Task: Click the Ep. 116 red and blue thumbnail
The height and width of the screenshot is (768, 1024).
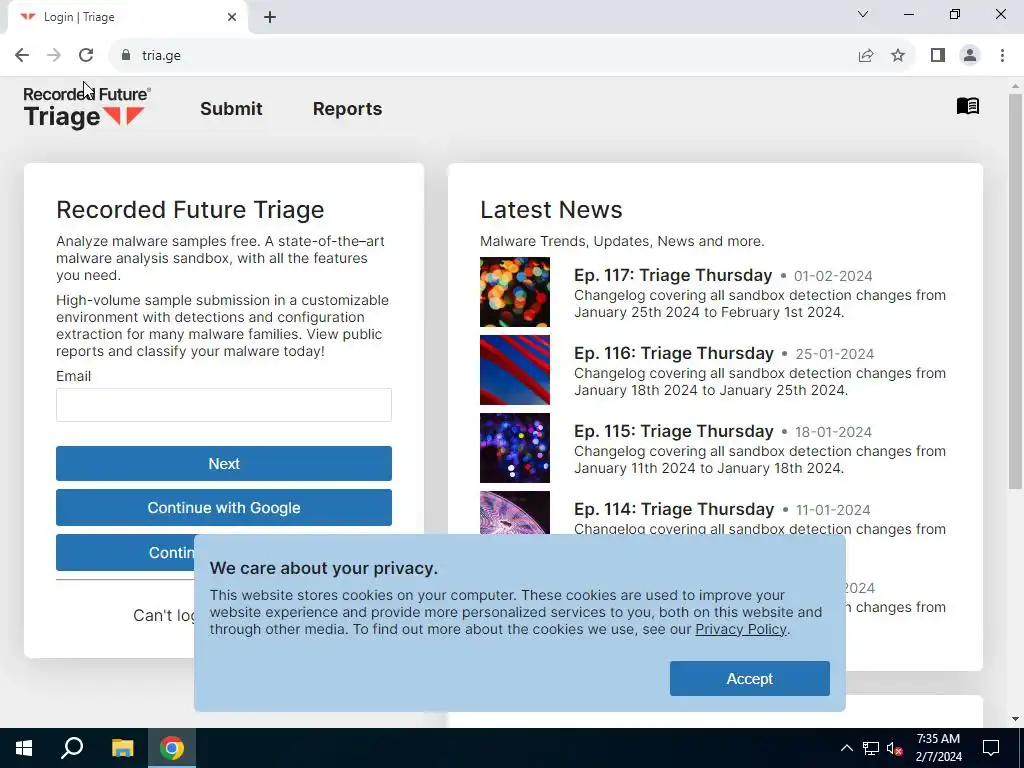Action: (515, 370)
